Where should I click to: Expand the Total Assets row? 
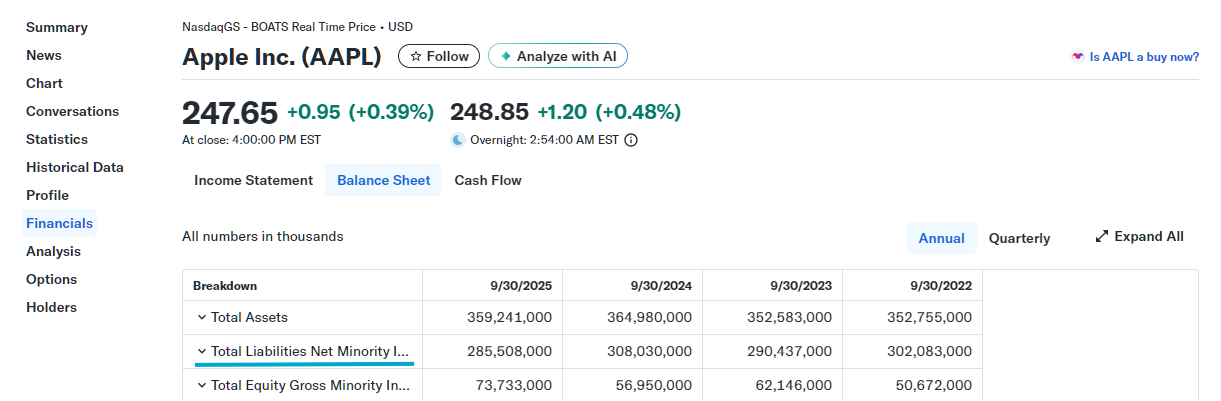202,318
